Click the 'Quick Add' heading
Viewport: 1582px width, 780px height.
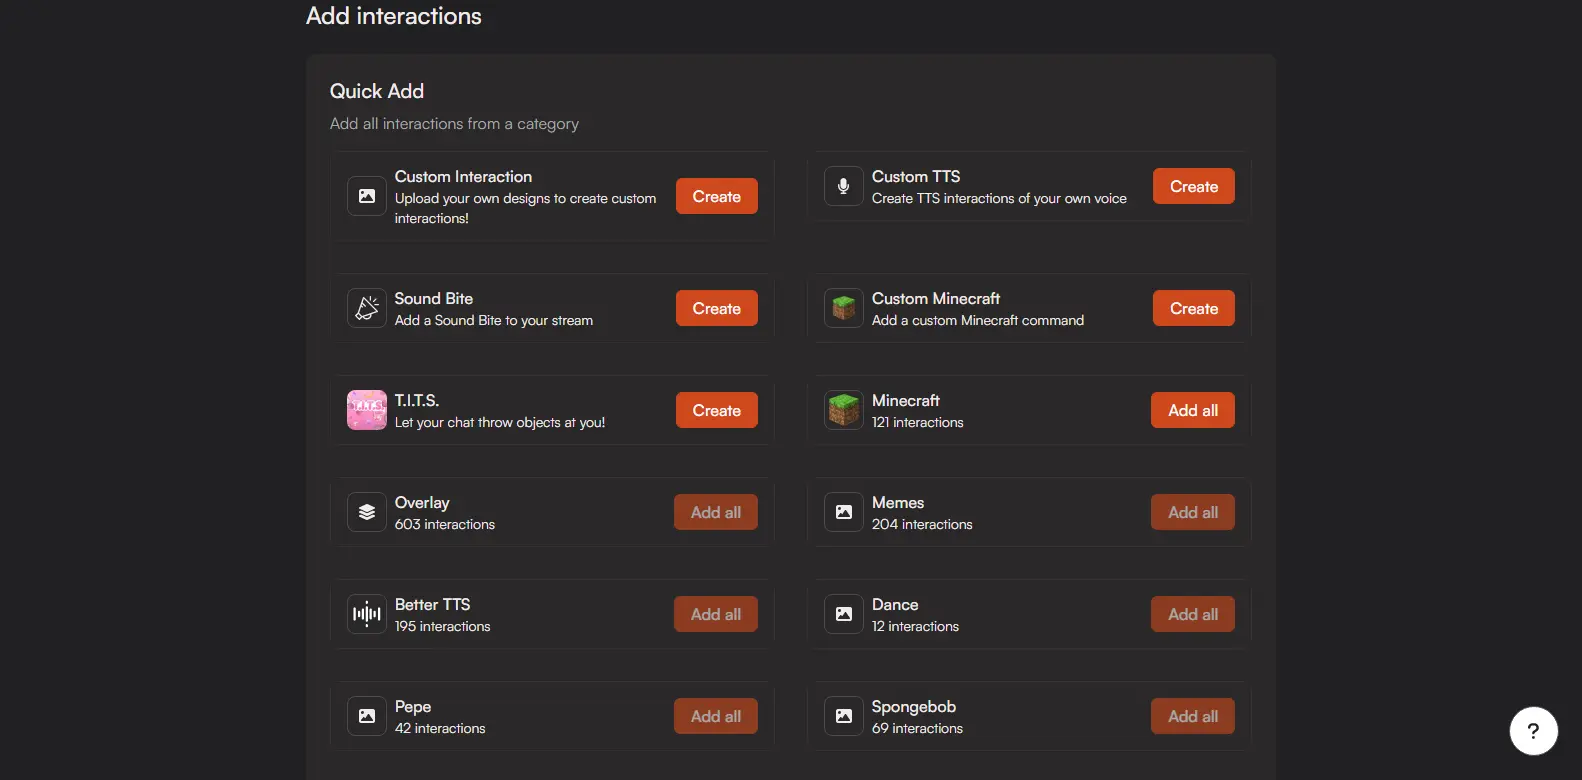[377, 91]
